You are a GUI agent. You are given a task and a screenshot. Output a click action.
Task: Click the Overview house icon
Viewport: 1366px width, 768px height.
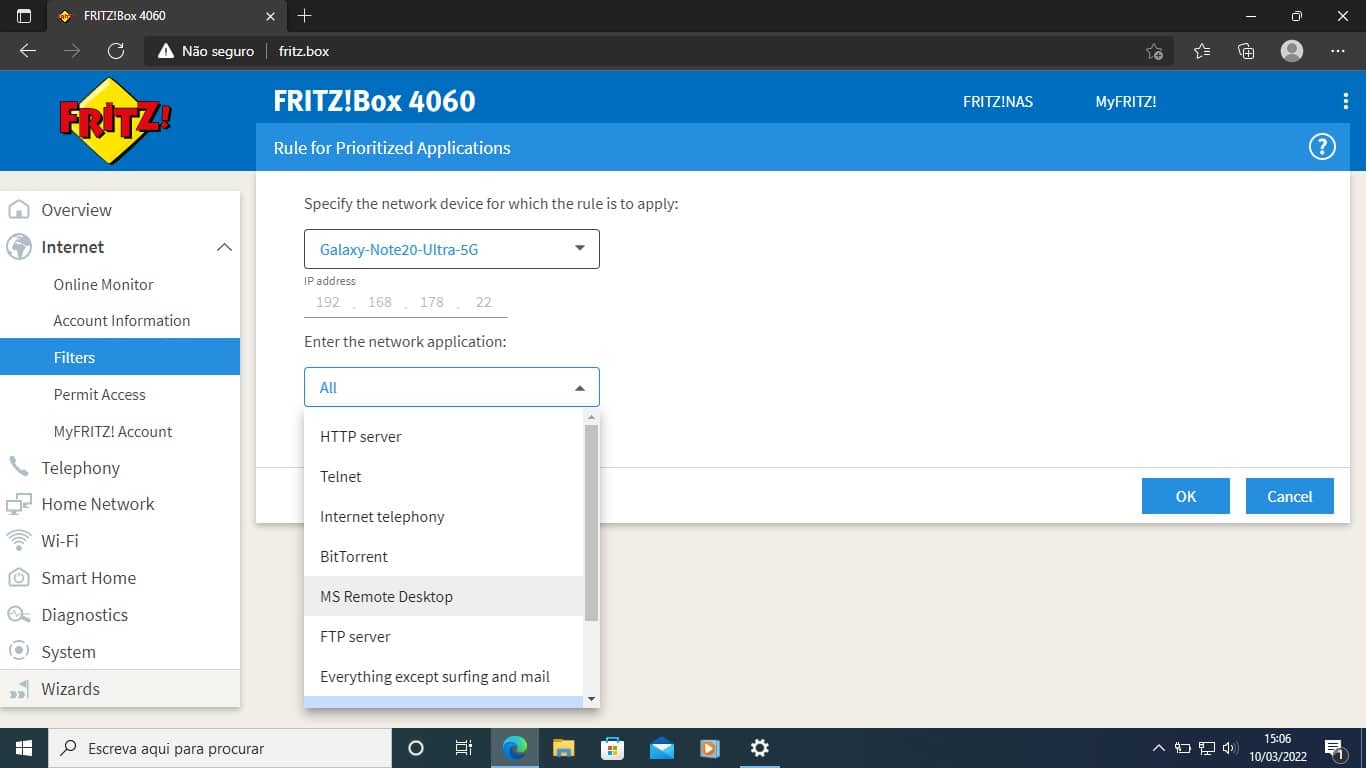18,210
